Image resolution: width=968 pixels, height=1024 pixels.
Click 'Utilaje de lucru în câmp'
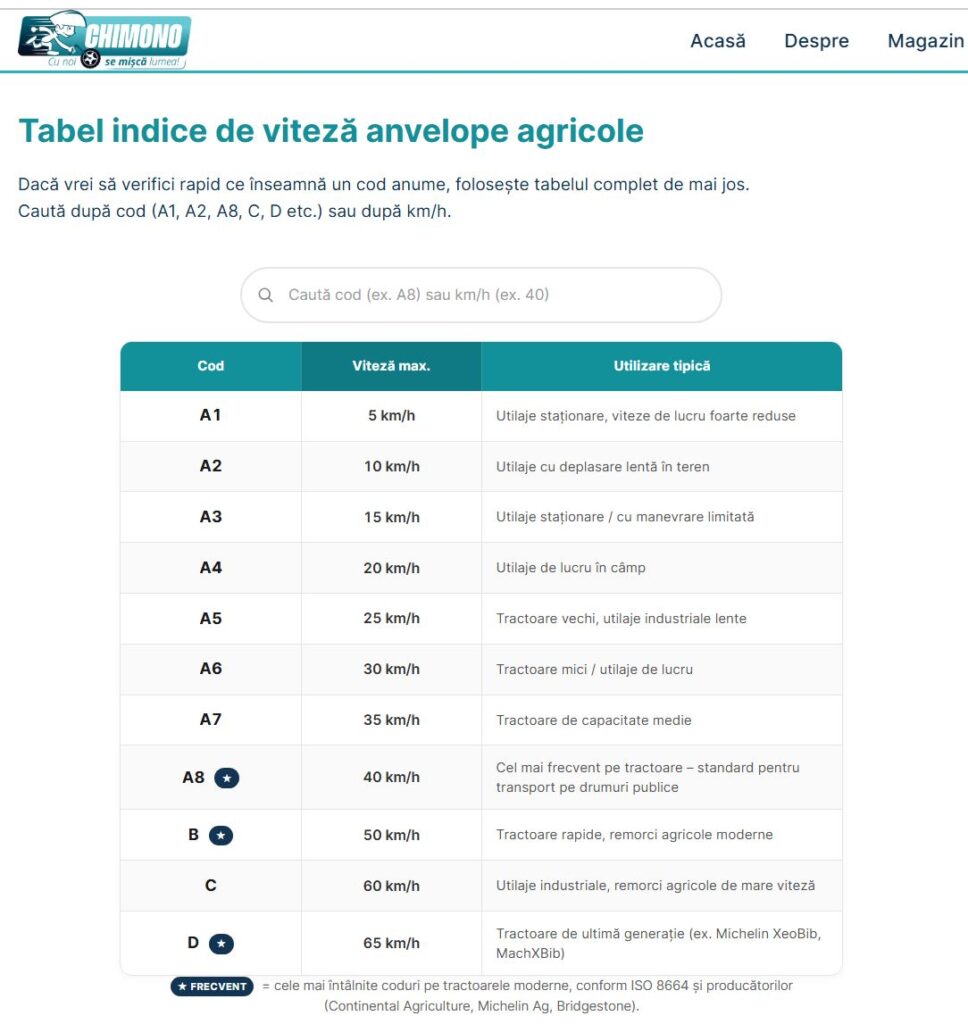click(570, 568)
